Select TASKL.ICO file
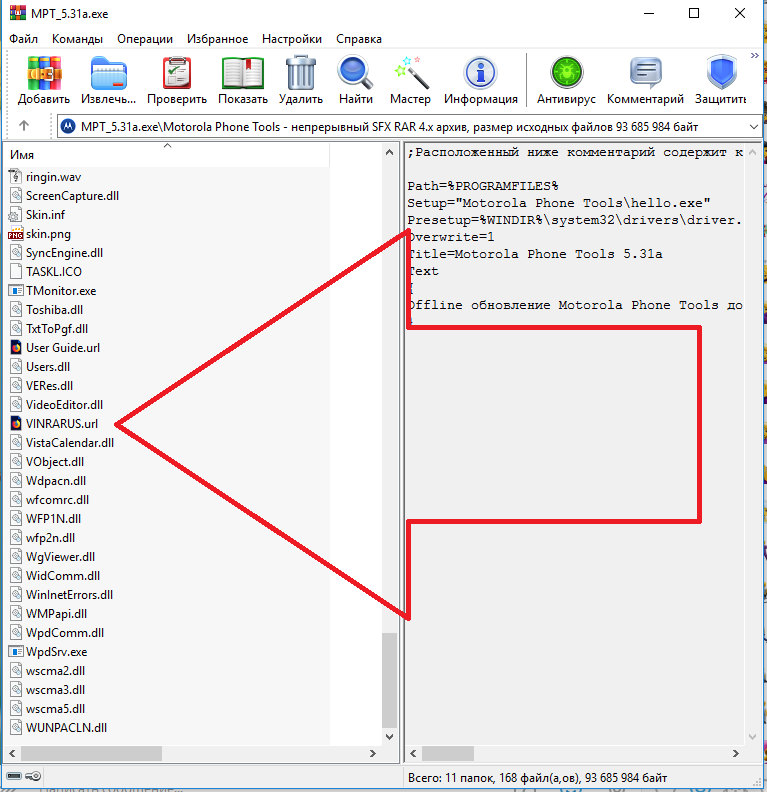Viewport: 767px width, 792px height. [54, 272]
